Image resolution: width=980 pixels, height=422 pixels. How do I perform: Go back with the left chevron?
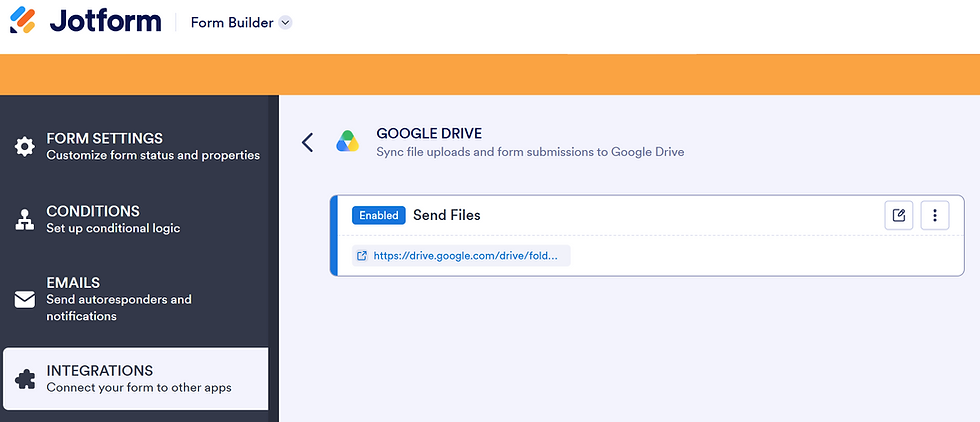(x=307, y=142)
